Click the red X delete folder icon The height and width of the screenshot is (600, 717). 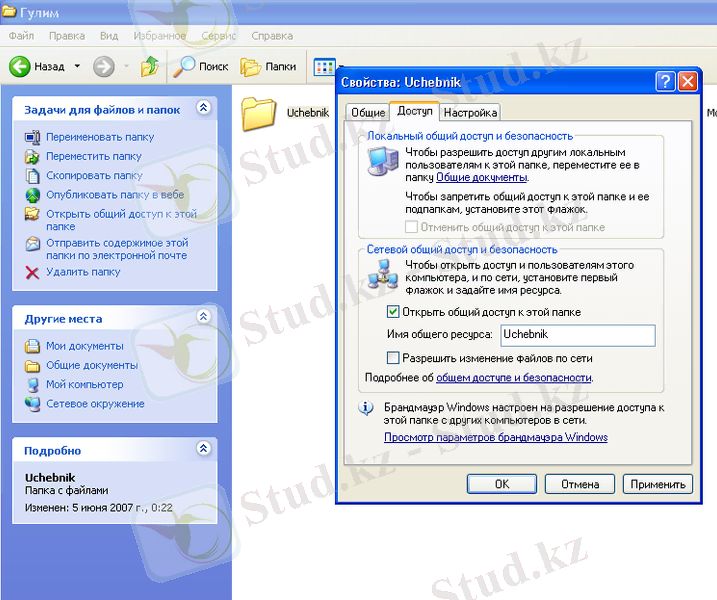(32, 273)
